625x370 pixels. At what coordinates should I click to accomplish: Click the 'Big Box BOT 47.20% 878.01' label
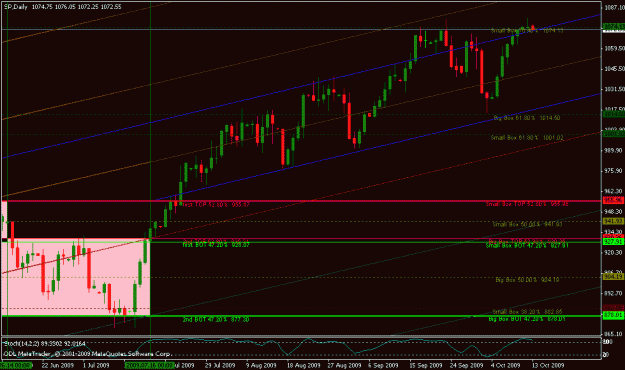tap(527, 319)
